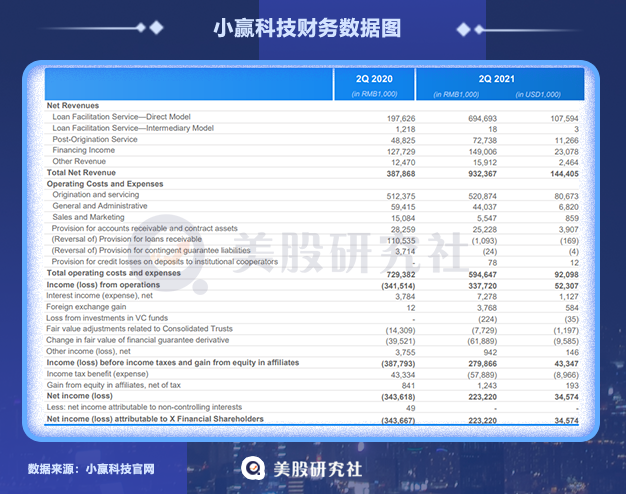
Task: Click the Interest income (expense), net label
Action: 99,296
